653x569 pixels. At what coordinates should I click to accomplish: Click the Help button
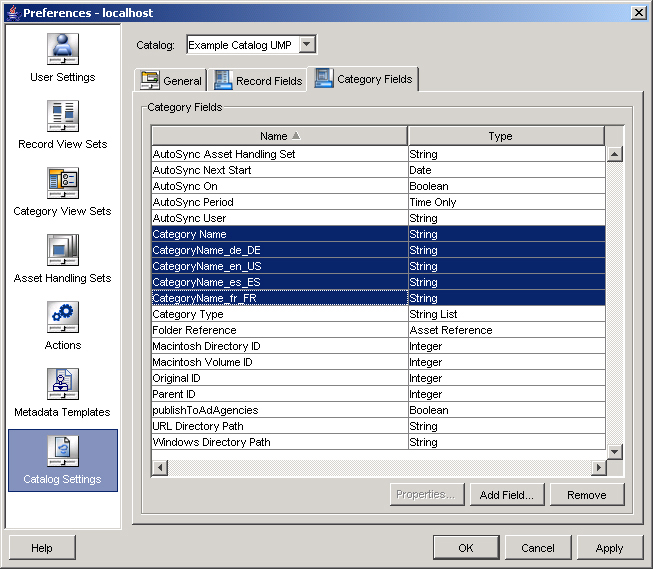point(42,547)
